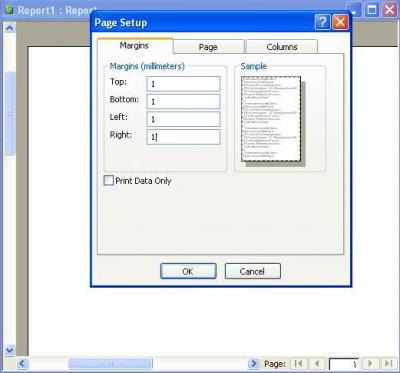Click the Page number box

coord(344,364)
